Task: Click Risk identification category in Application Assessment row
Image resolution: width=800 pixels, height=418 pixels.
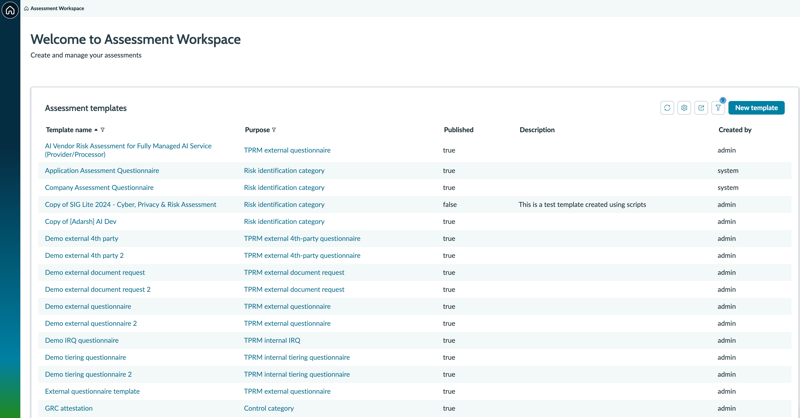Action: point(284,170)
